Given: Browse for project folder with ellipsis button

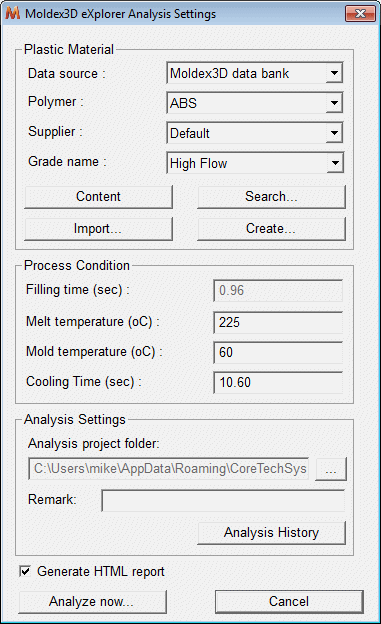Looking at the screenshot, I should [x=331, y=469].
